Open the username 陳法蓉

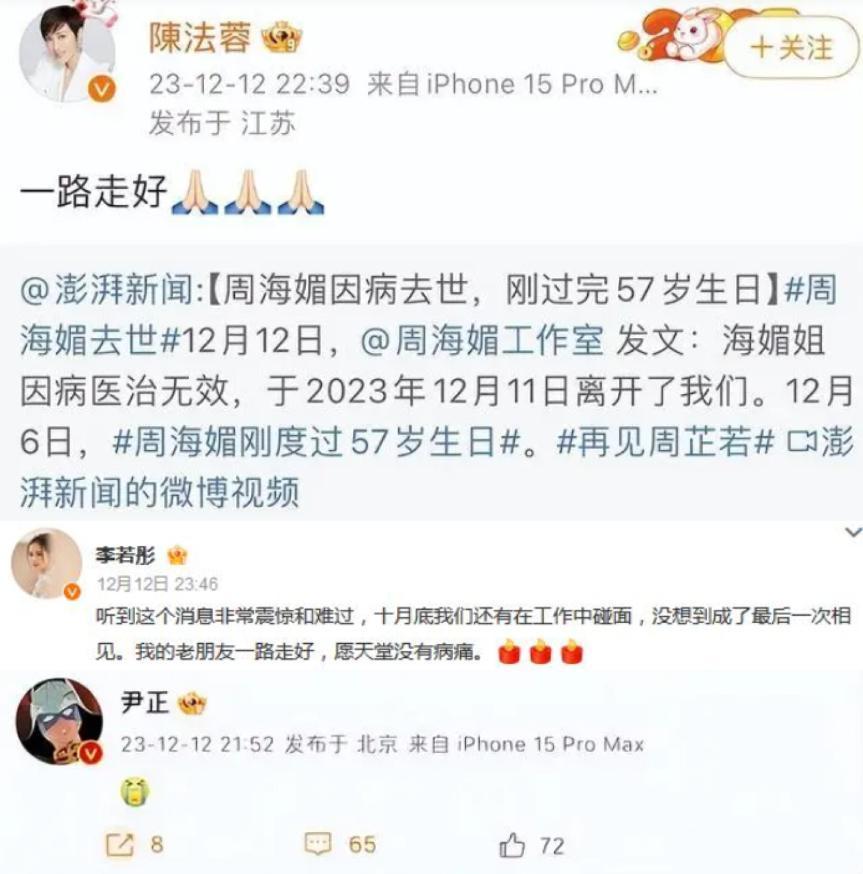click(x=200, y=38)
